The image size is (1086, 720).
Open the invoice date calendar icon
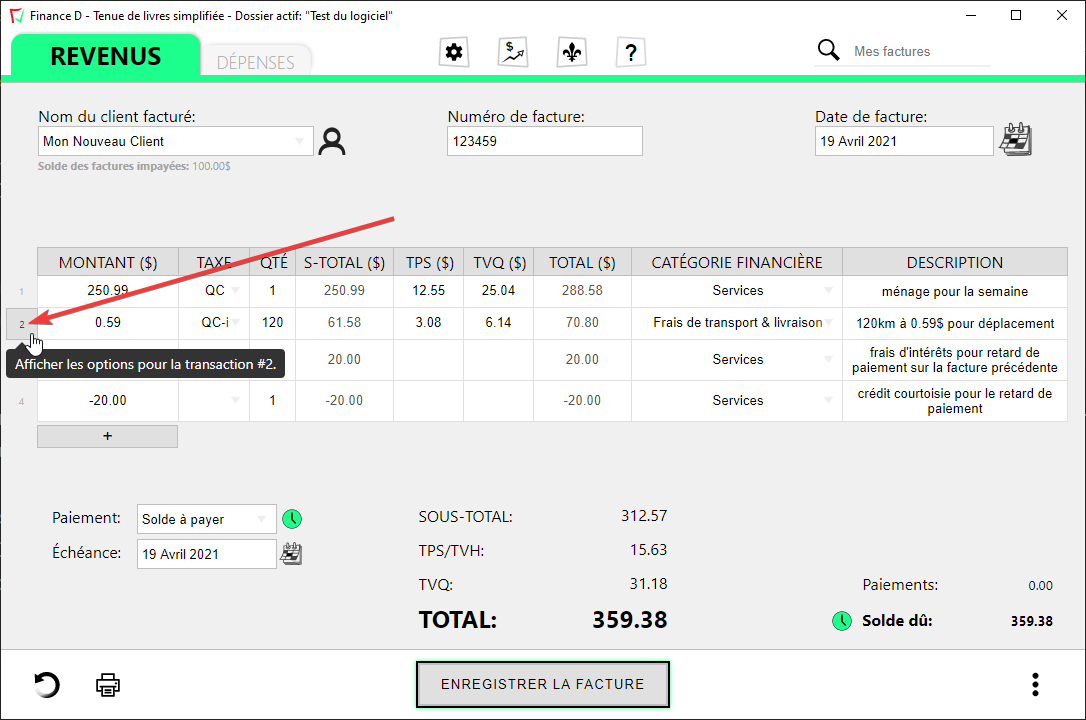pos(1016,140)
